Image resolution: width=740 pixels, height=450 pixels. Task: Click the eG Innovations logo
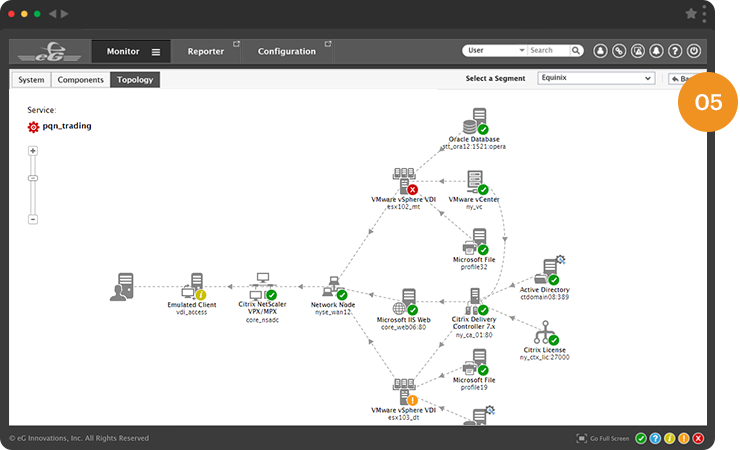tap(50, 52)
